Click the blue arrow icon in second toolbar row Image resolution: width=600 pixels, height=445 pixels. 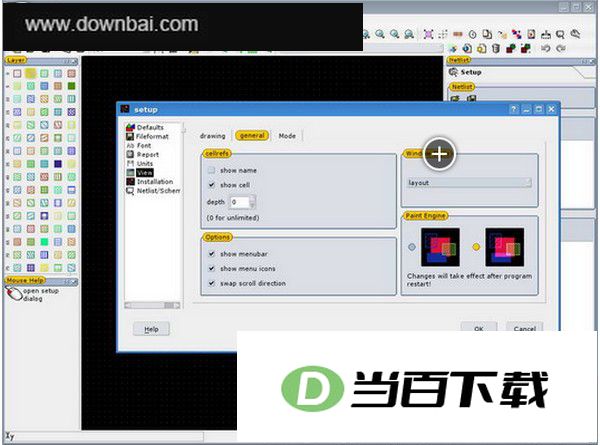pyautogui.click(x=453, y=49)
